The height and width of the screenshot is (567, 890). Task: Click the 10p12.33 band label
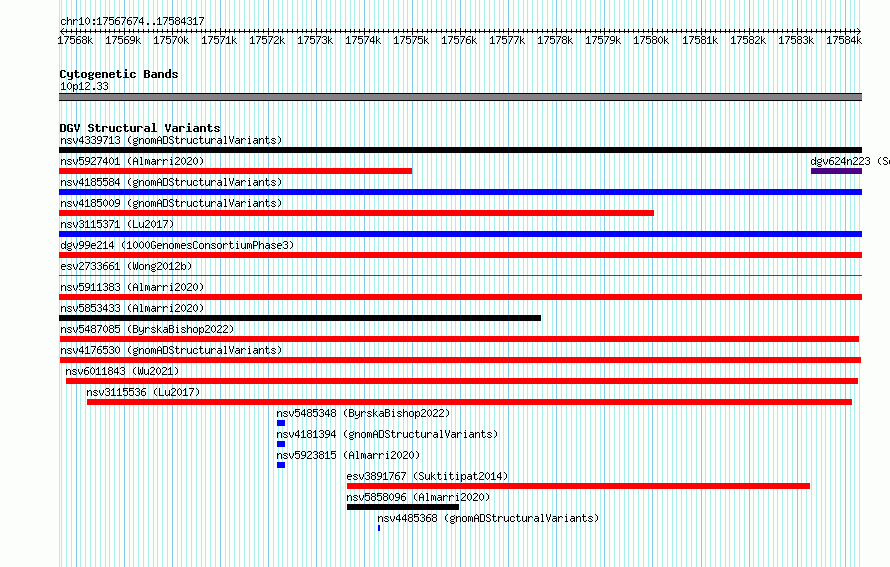point(84,86)
